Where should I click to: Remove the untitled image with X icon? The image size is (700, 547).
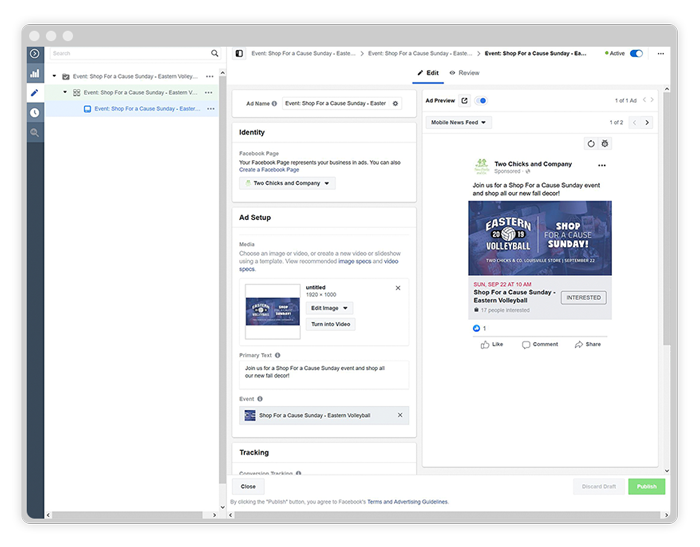pos(397,288)
